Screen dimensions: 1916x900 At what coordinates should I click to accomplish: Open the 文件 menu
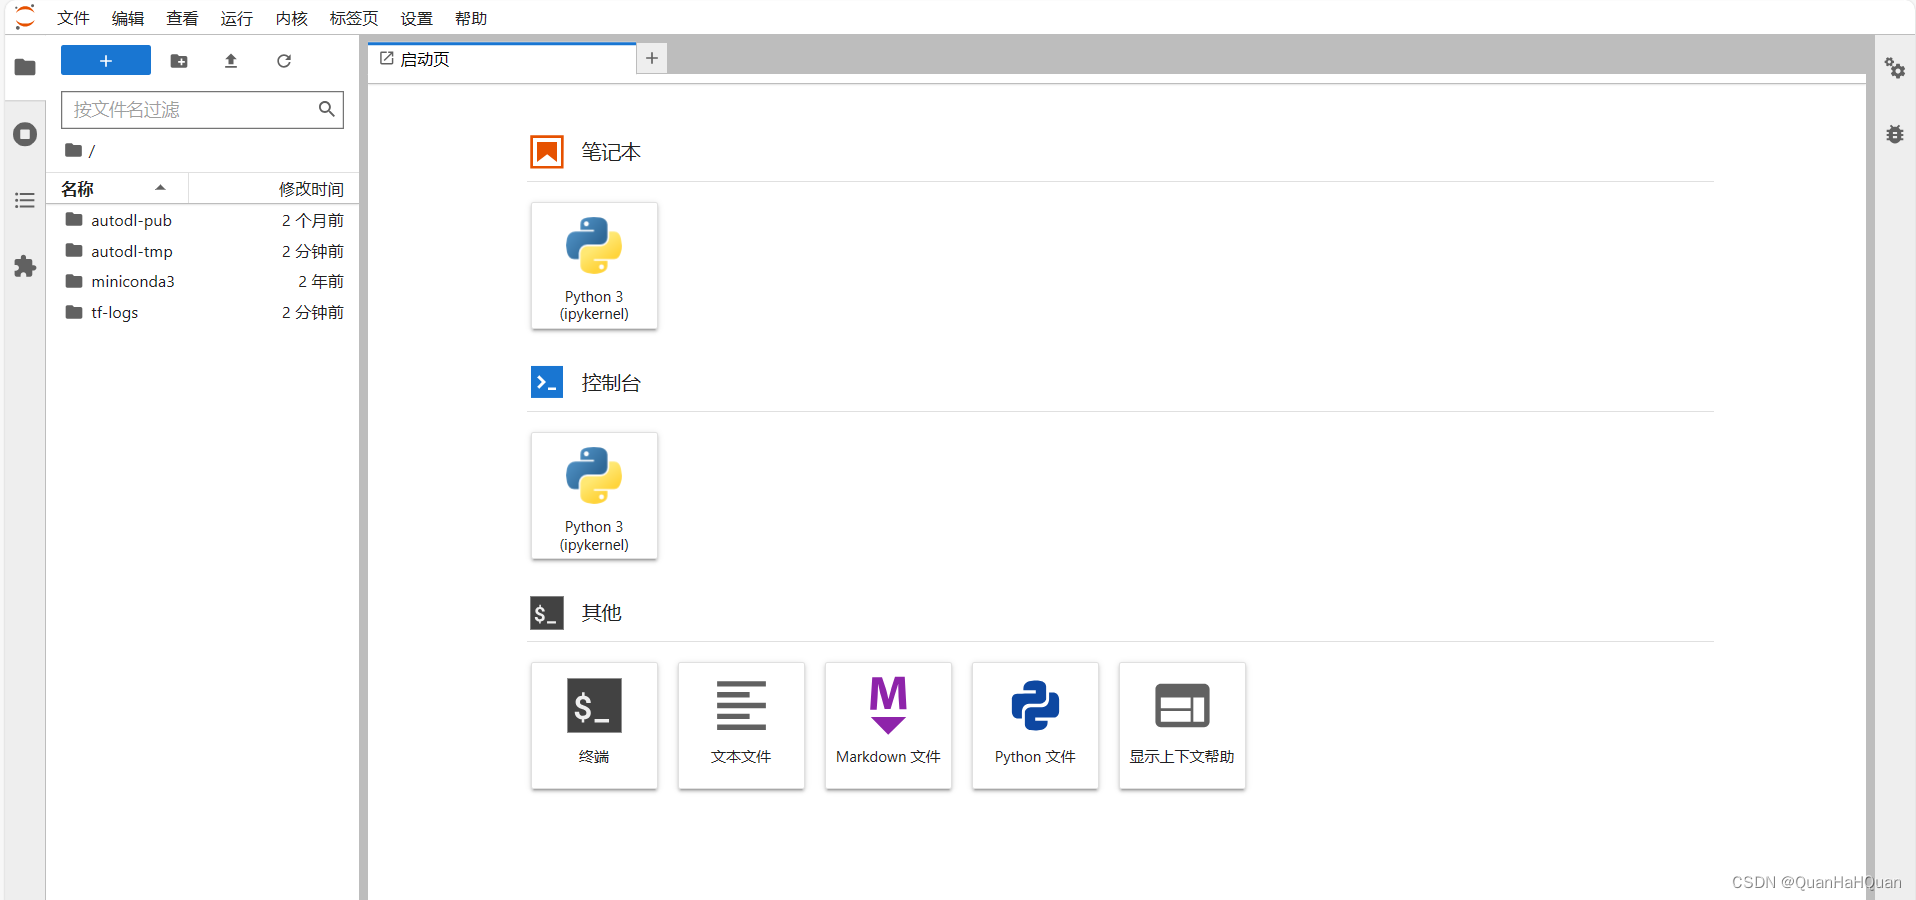73,18
